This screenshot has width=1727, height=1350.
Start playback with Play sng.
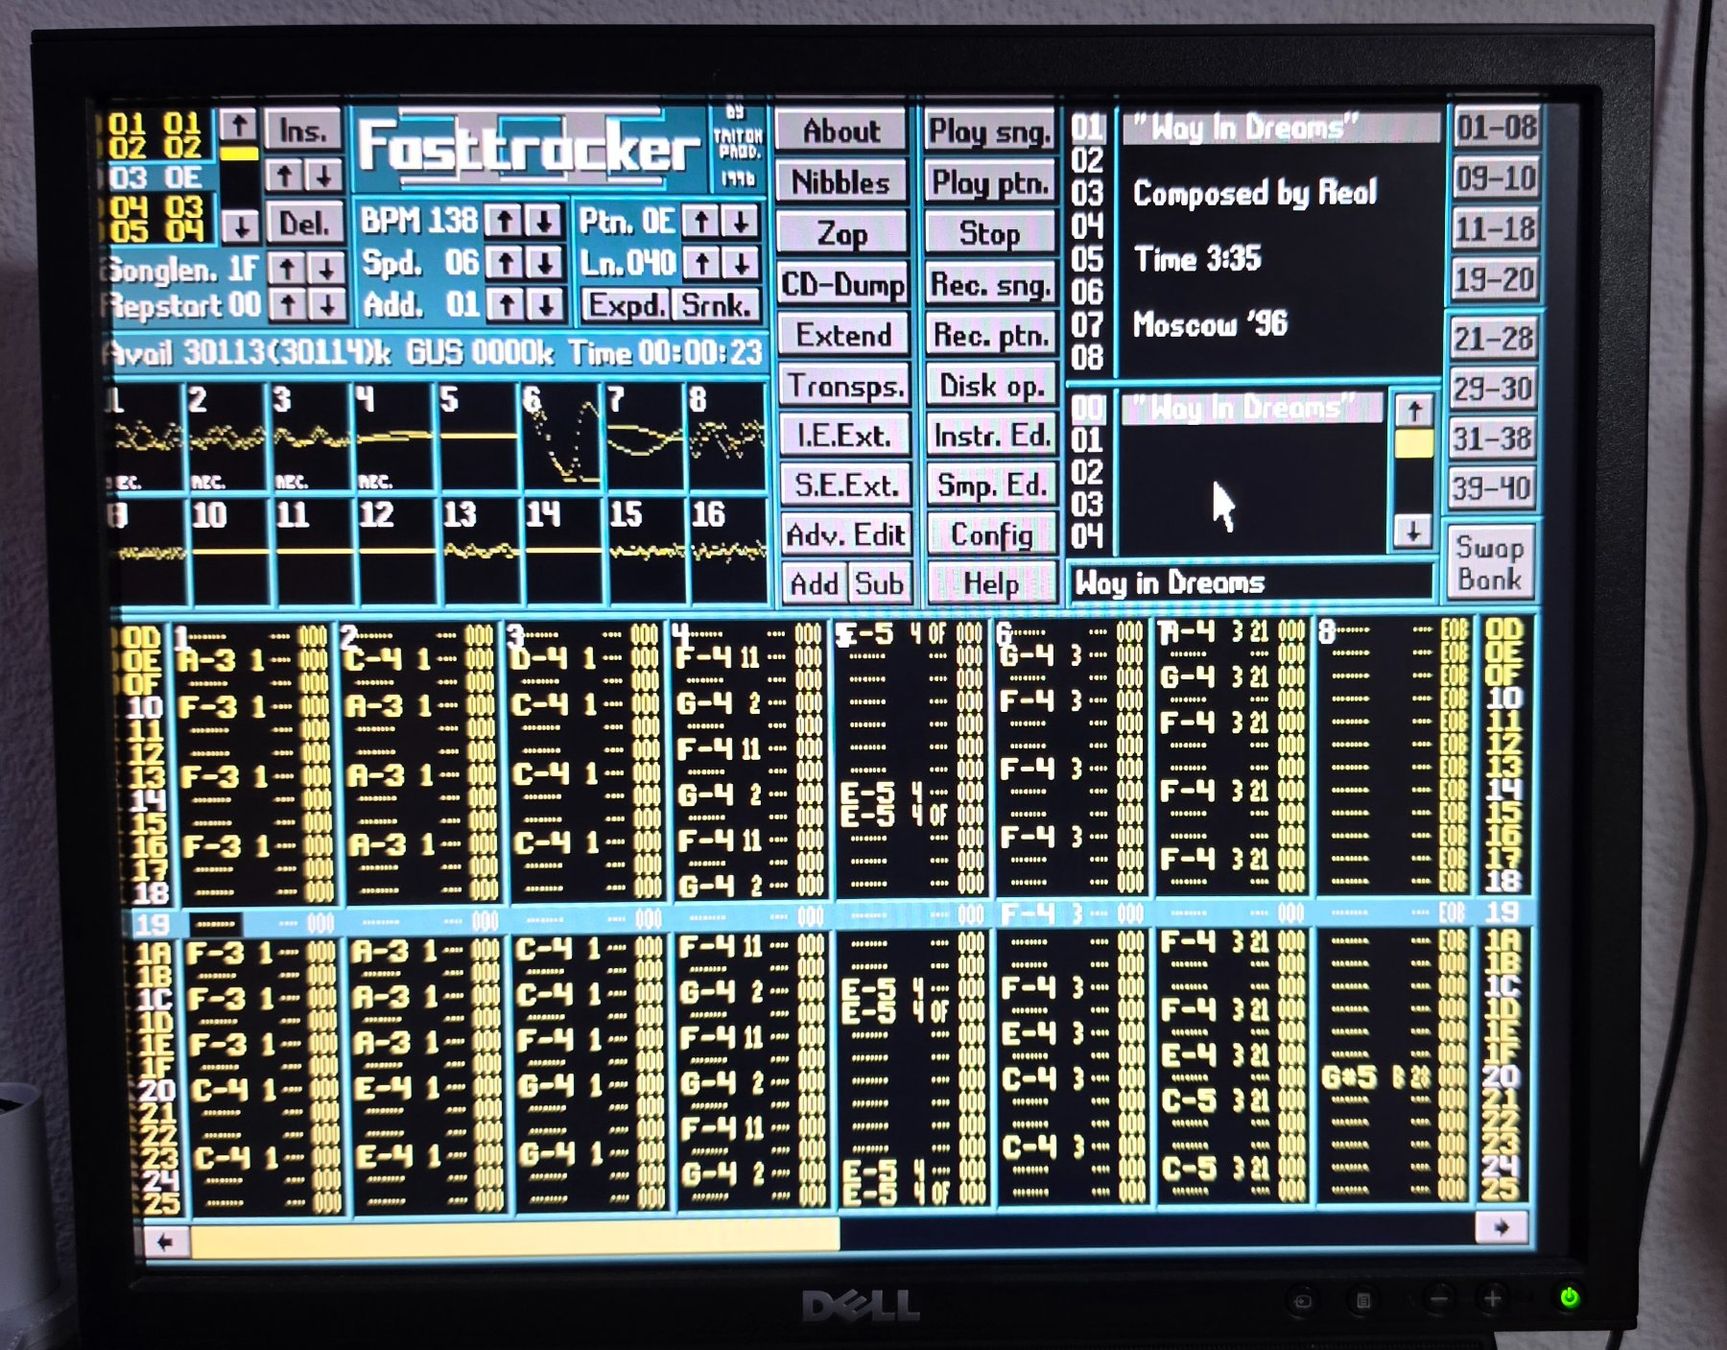pyautogui.click(x=989, y=131)
